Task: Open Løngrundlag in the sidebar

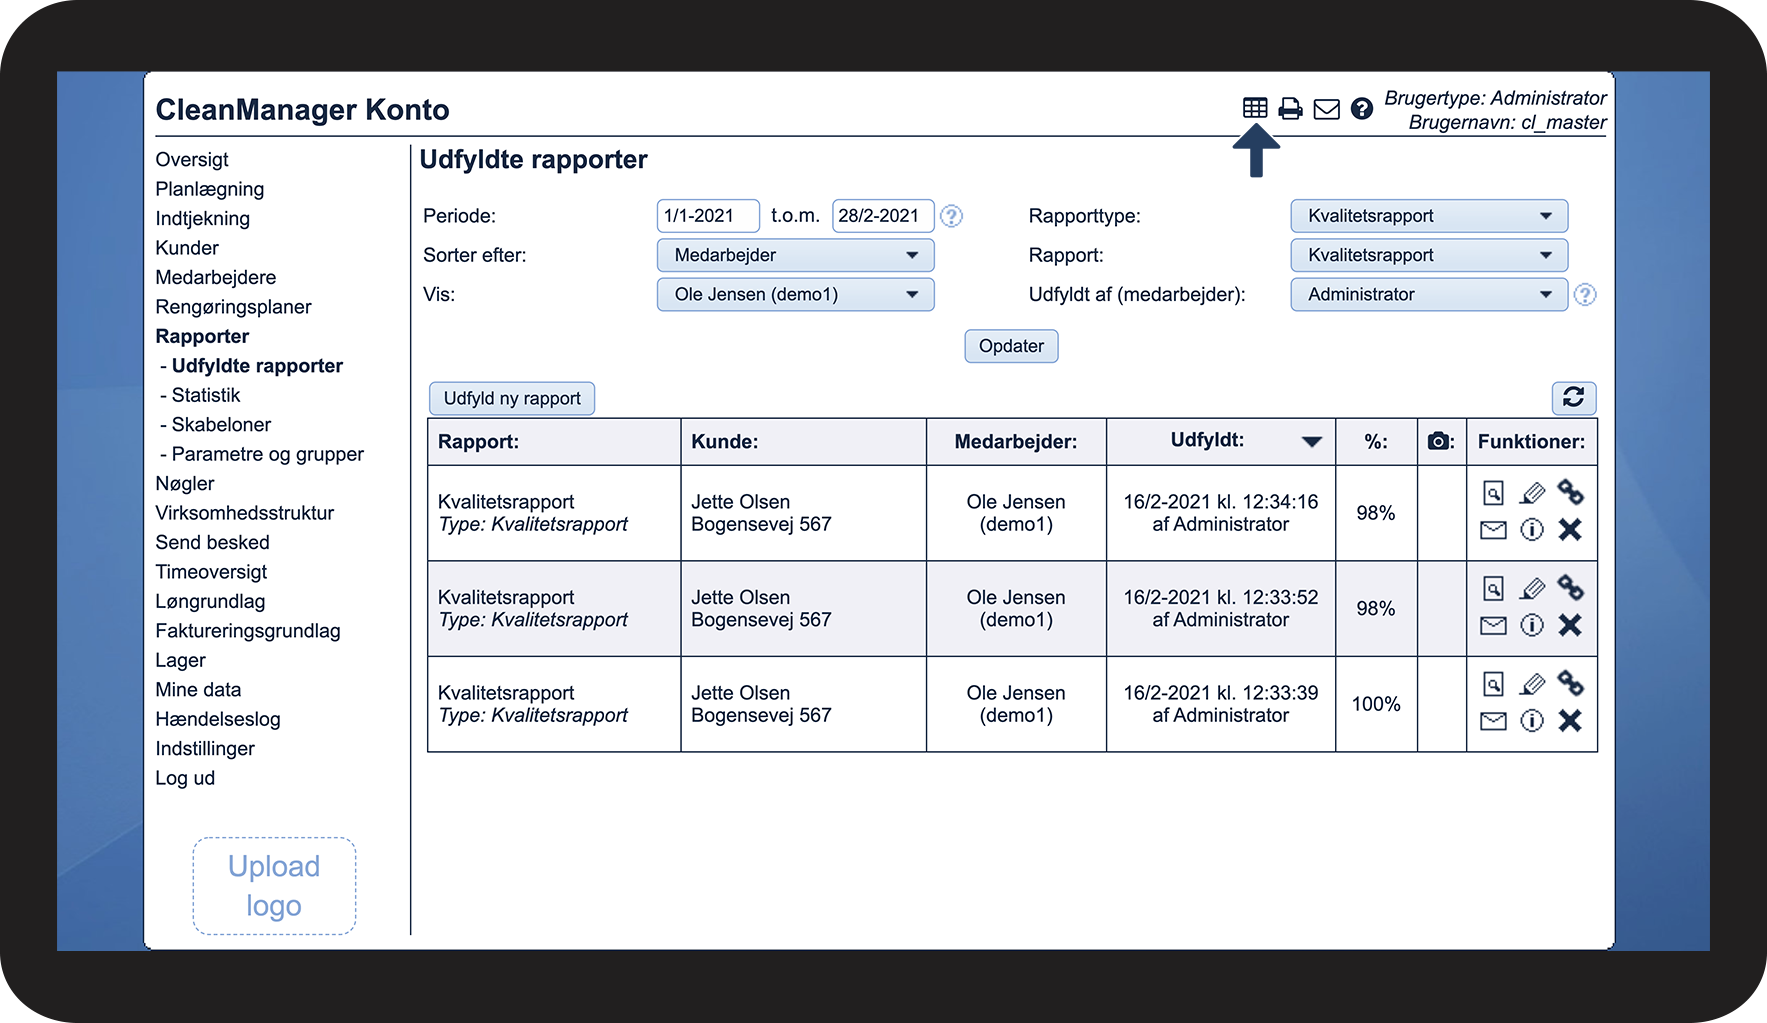Action: (210, 602)
